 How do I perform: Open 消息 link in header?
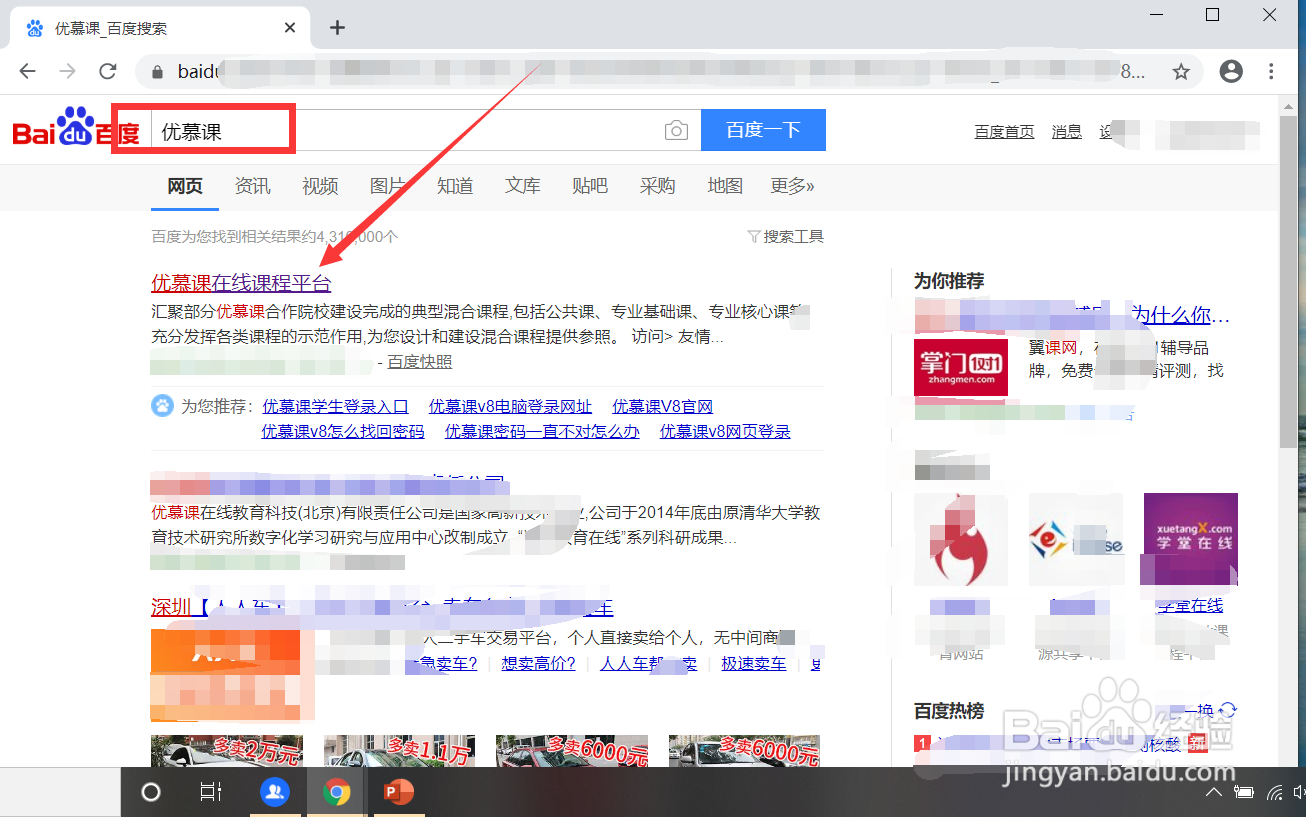1067,132
